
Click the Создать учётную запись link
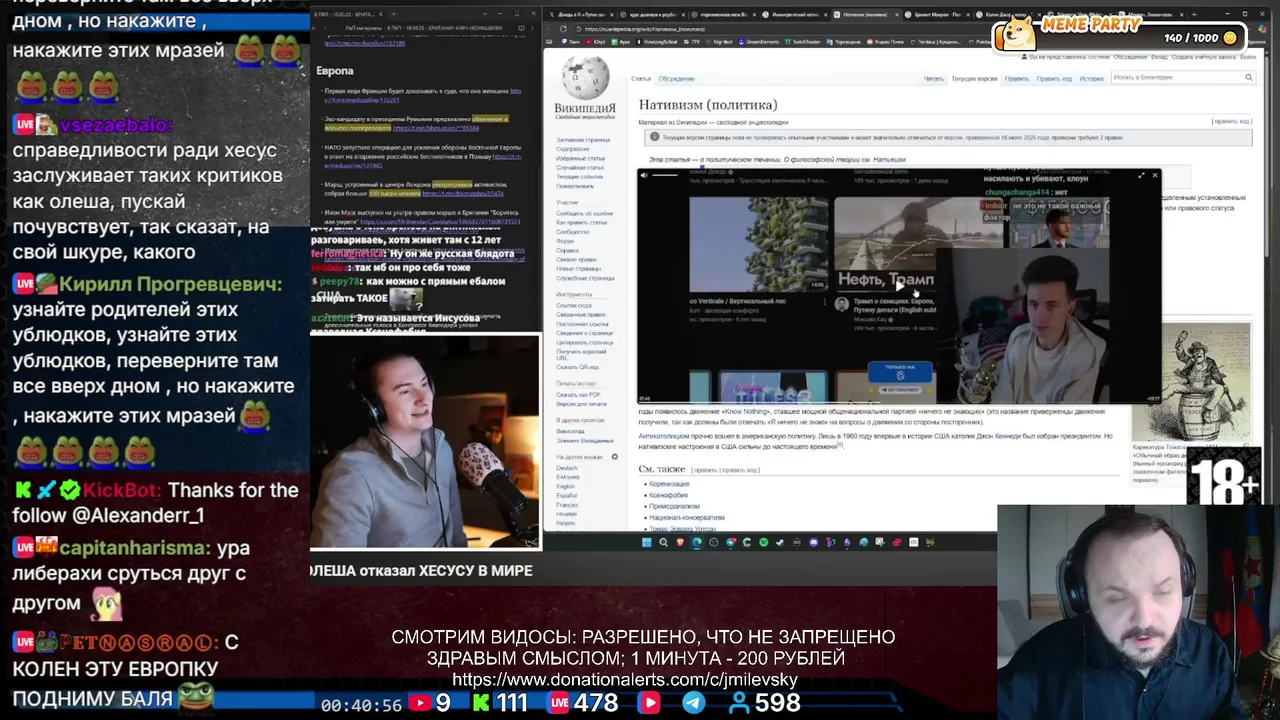click(1205, 57)
